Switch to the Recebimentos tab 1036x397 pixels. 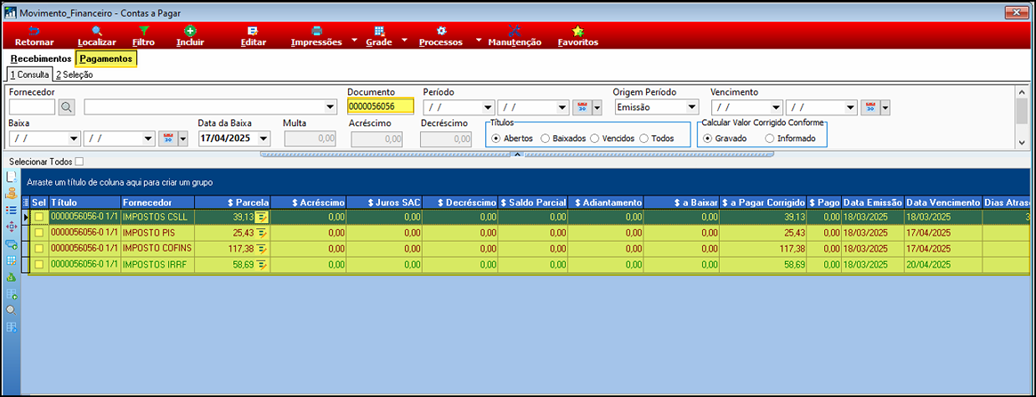tap(41, 59)
